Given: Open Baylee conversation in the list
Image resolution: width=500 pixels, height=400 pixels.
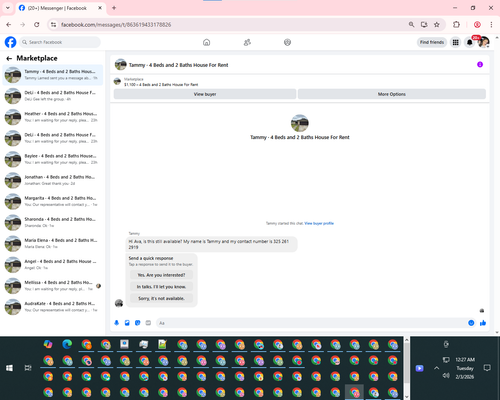Looking at the screenshot, I should (53, 159).
